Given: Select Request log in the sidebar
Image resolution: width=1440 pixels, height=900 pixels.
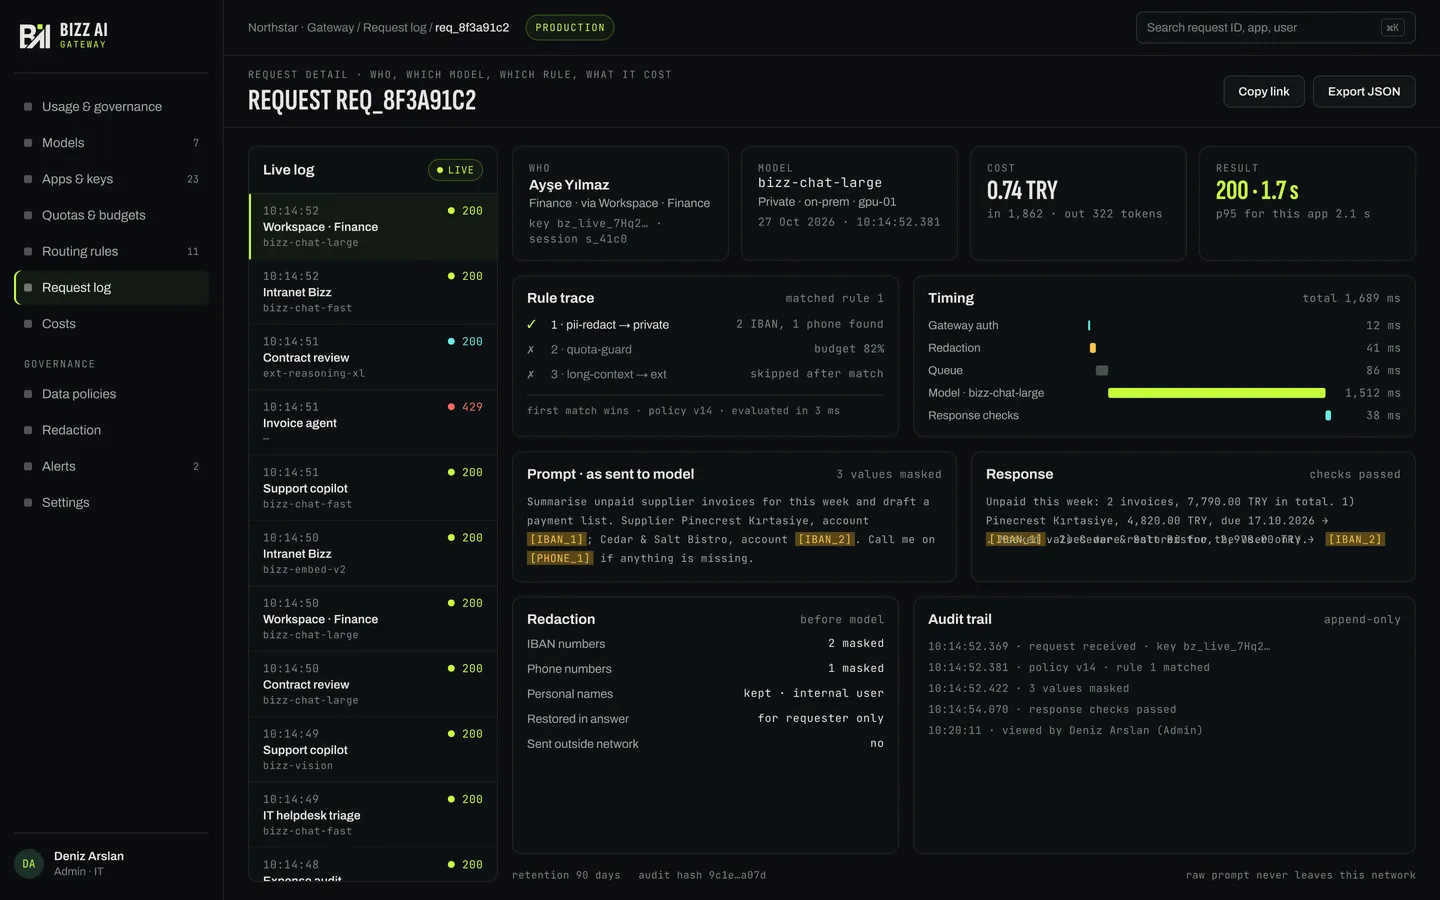Looking at the screenshot, I should click(x=112, y=288).
